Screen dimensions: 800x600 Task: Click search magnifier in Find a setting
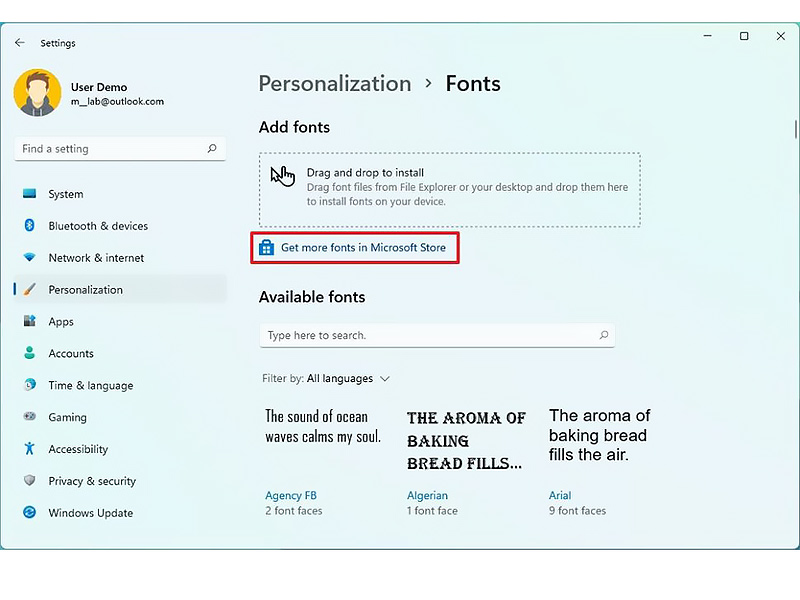point(212,148)
